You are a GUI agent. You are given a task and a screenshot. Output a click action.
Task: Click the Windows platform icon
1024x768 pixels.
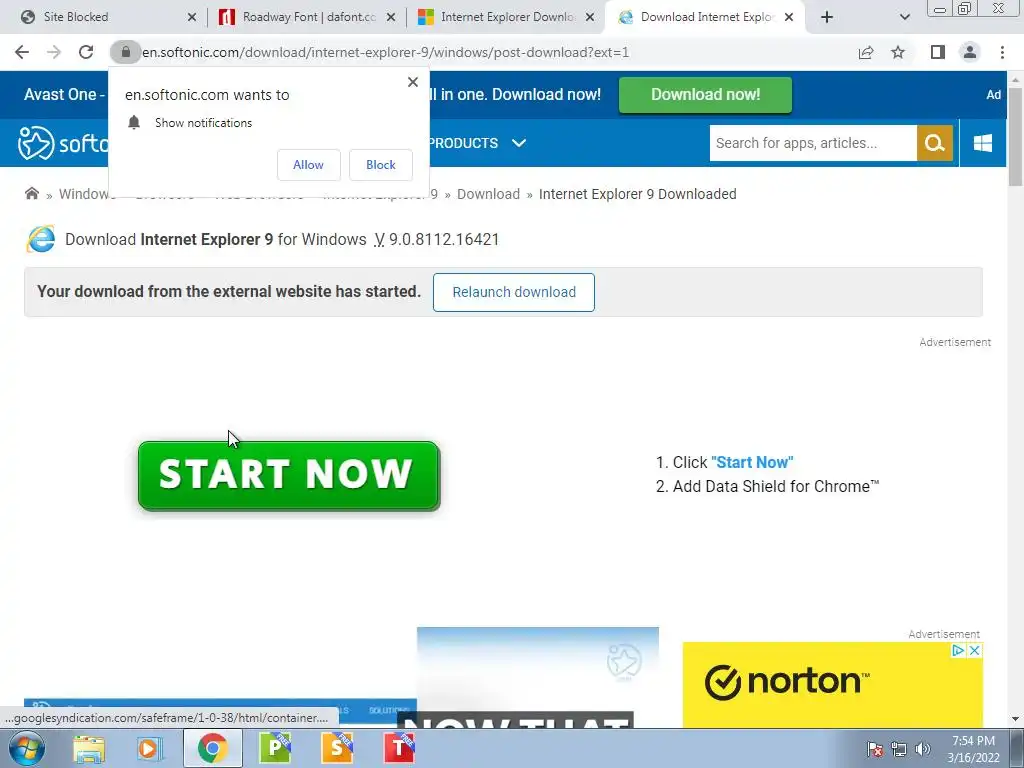click(x=982, y=143)
